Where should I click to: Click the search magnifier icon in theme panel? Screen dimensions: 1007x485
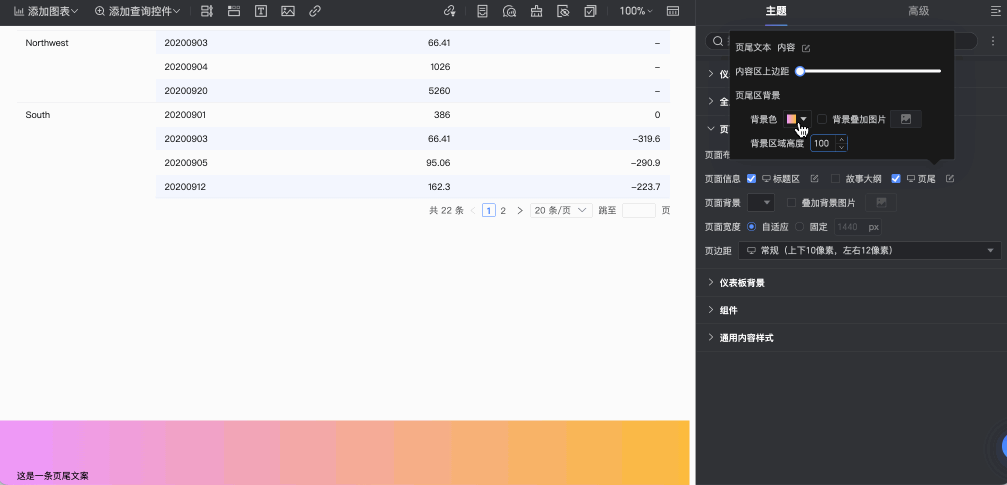click(717, 41)
